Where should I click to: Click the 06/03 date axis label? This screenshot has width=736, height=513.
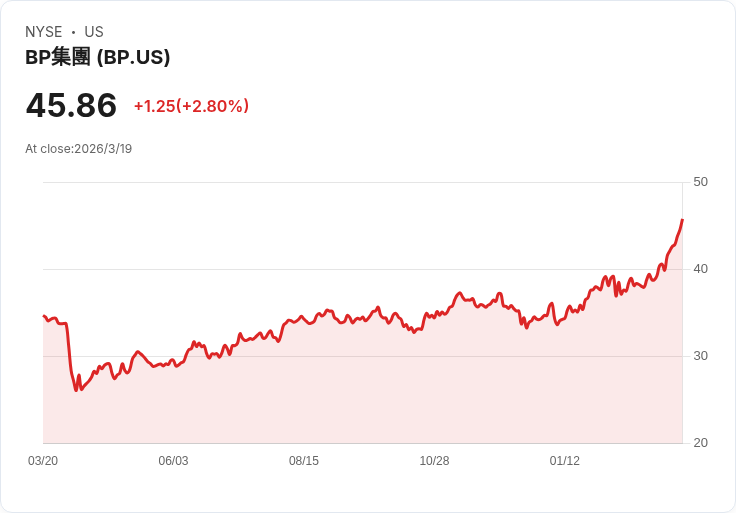point(173,460)
